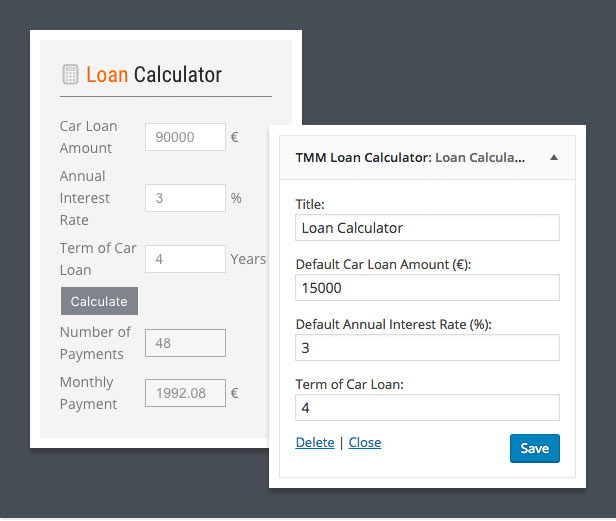Collapse the TMM Loan Calculator widget panel
This screenshot has width=616, height=521.
click(x=554, y=158)
